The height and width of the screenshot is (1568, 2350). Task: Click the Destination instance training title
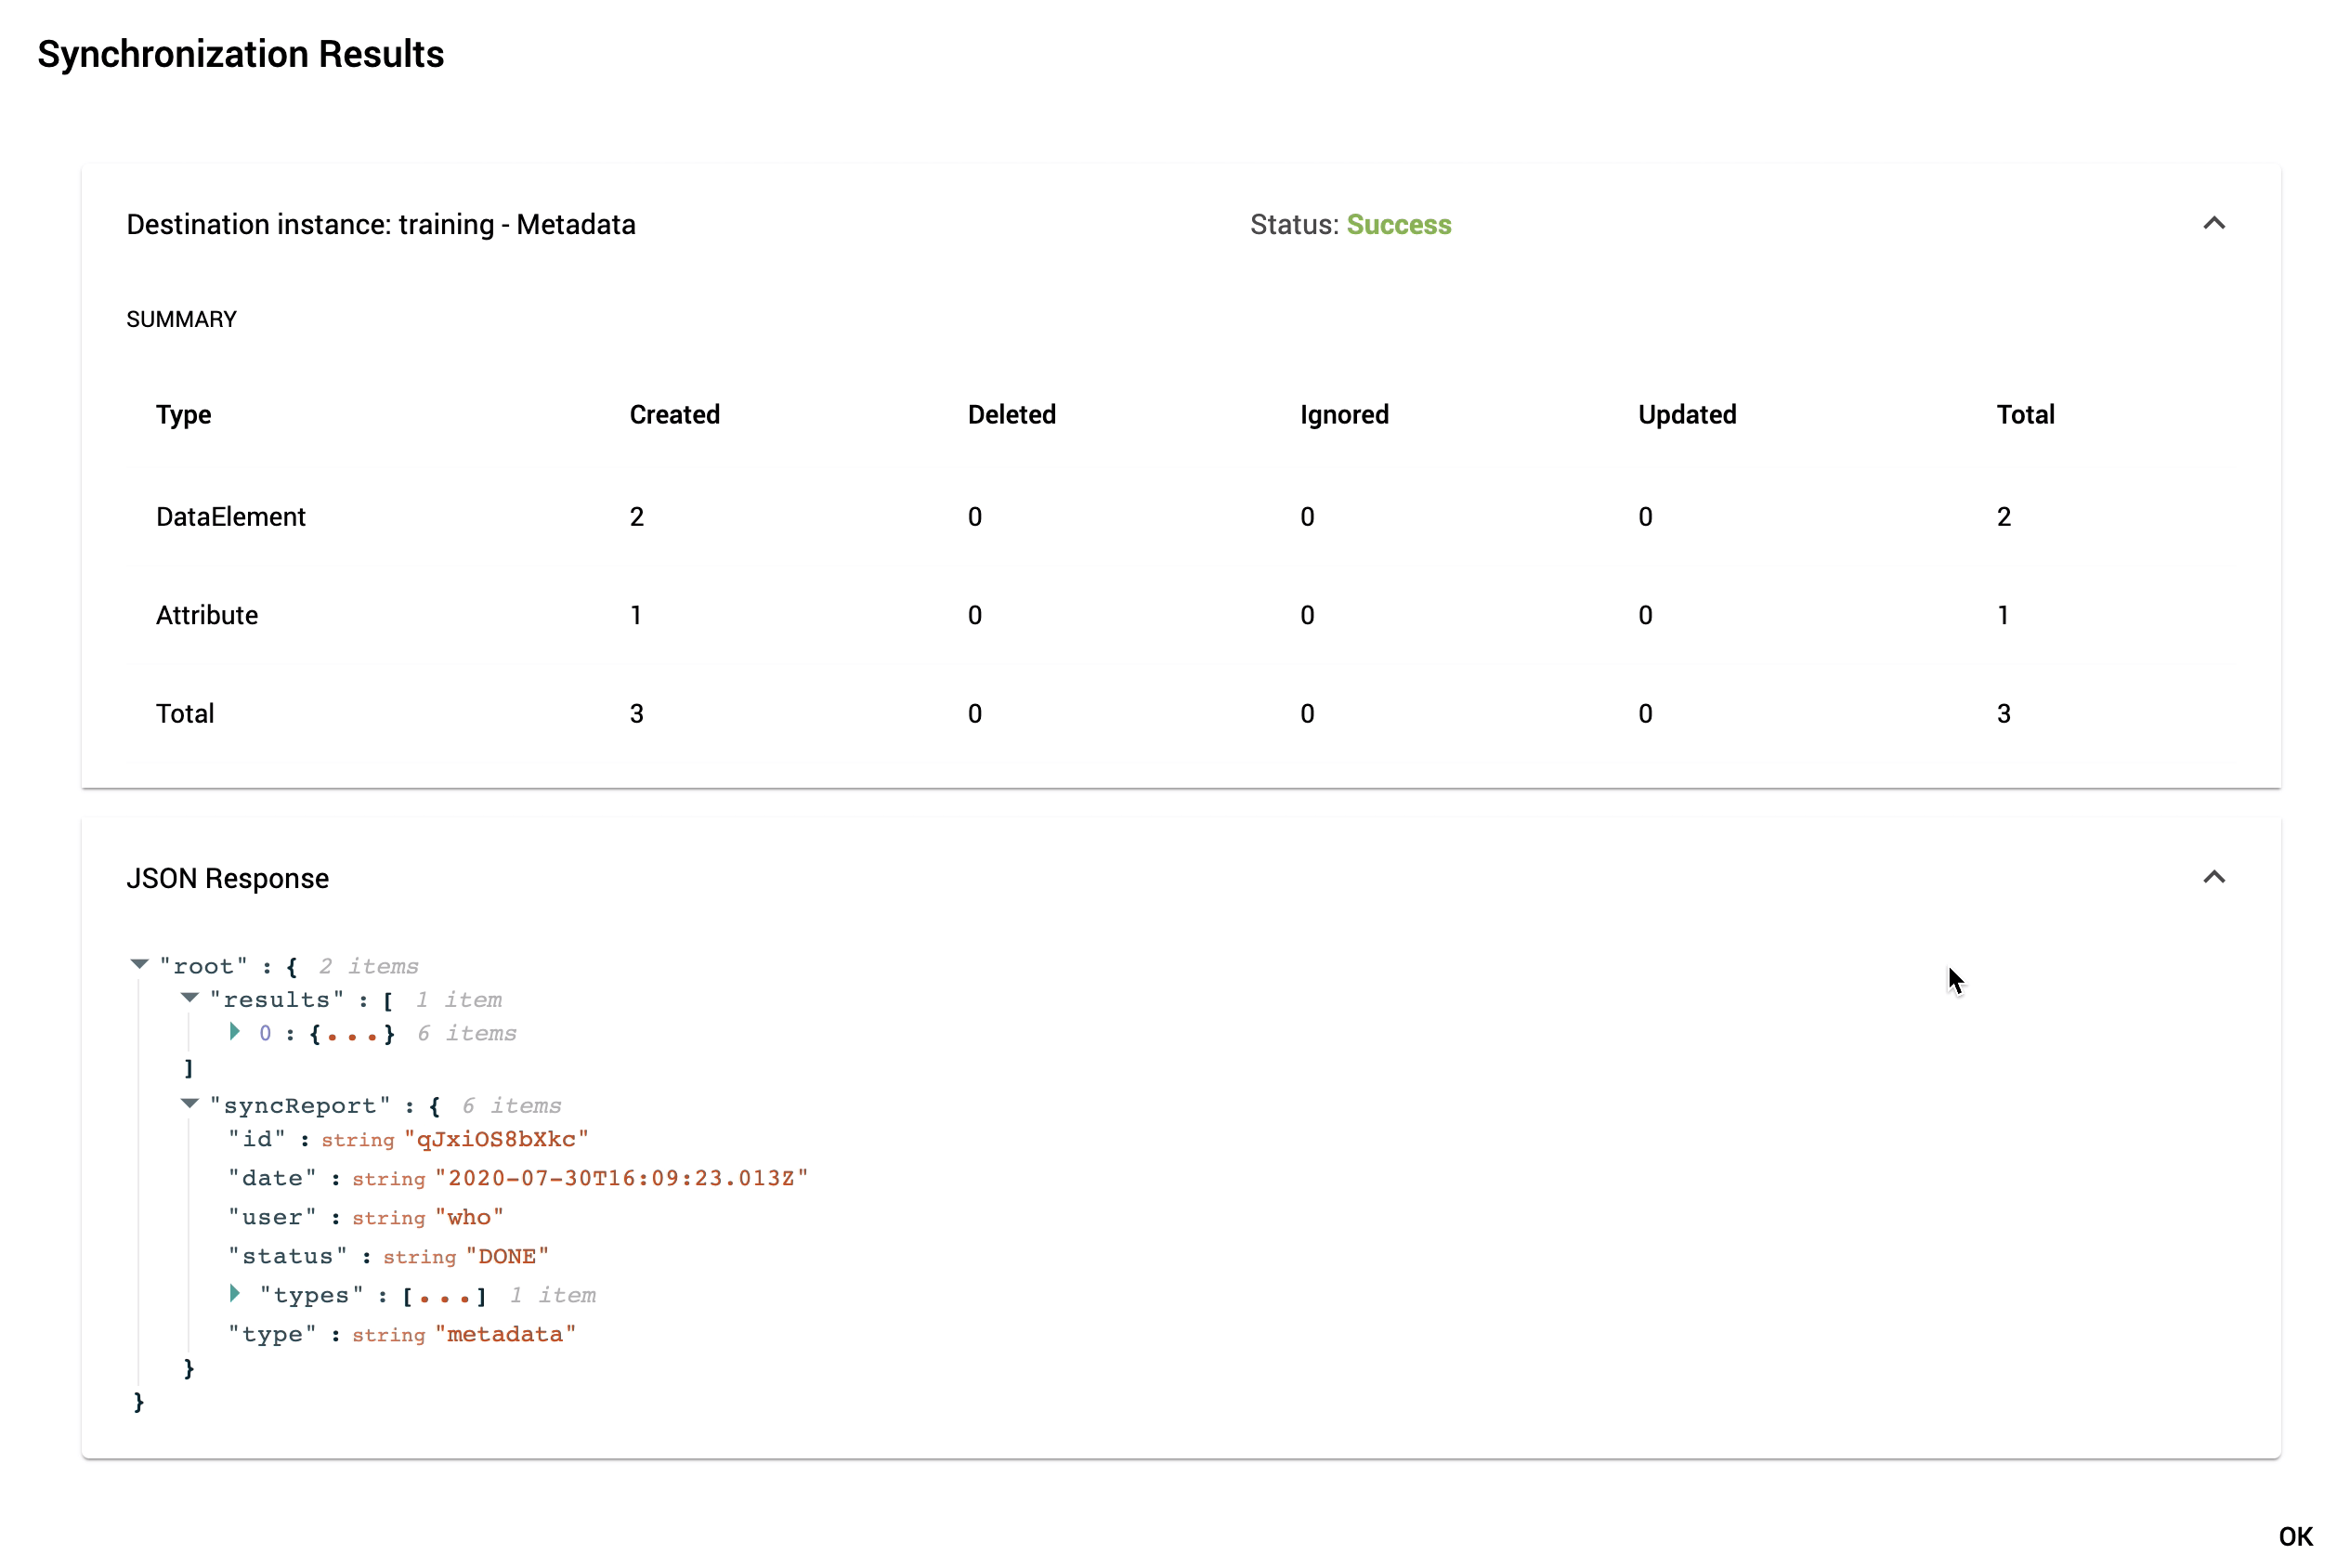[x=380, y=225]
